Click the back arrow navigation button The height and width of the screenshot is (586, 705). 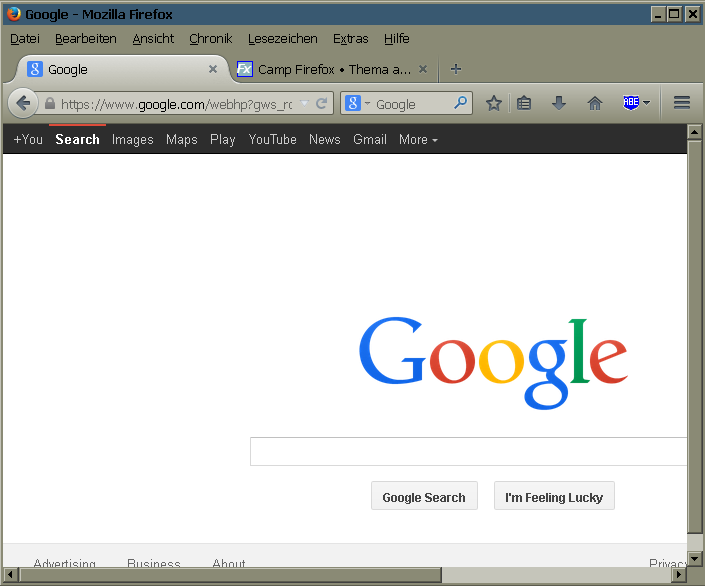22,104
